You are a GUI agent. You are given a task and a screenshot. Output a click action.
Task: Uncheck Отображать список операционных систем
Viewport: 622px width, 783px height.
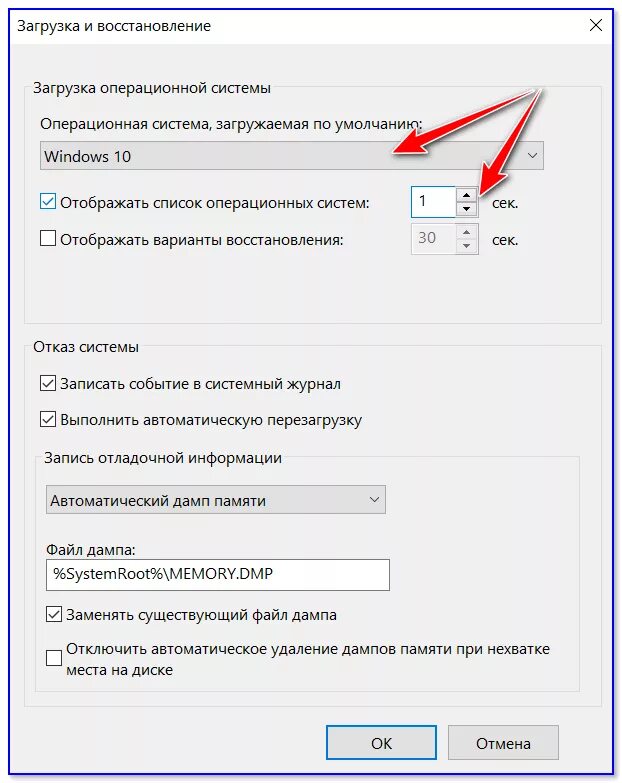pos(48,202)
